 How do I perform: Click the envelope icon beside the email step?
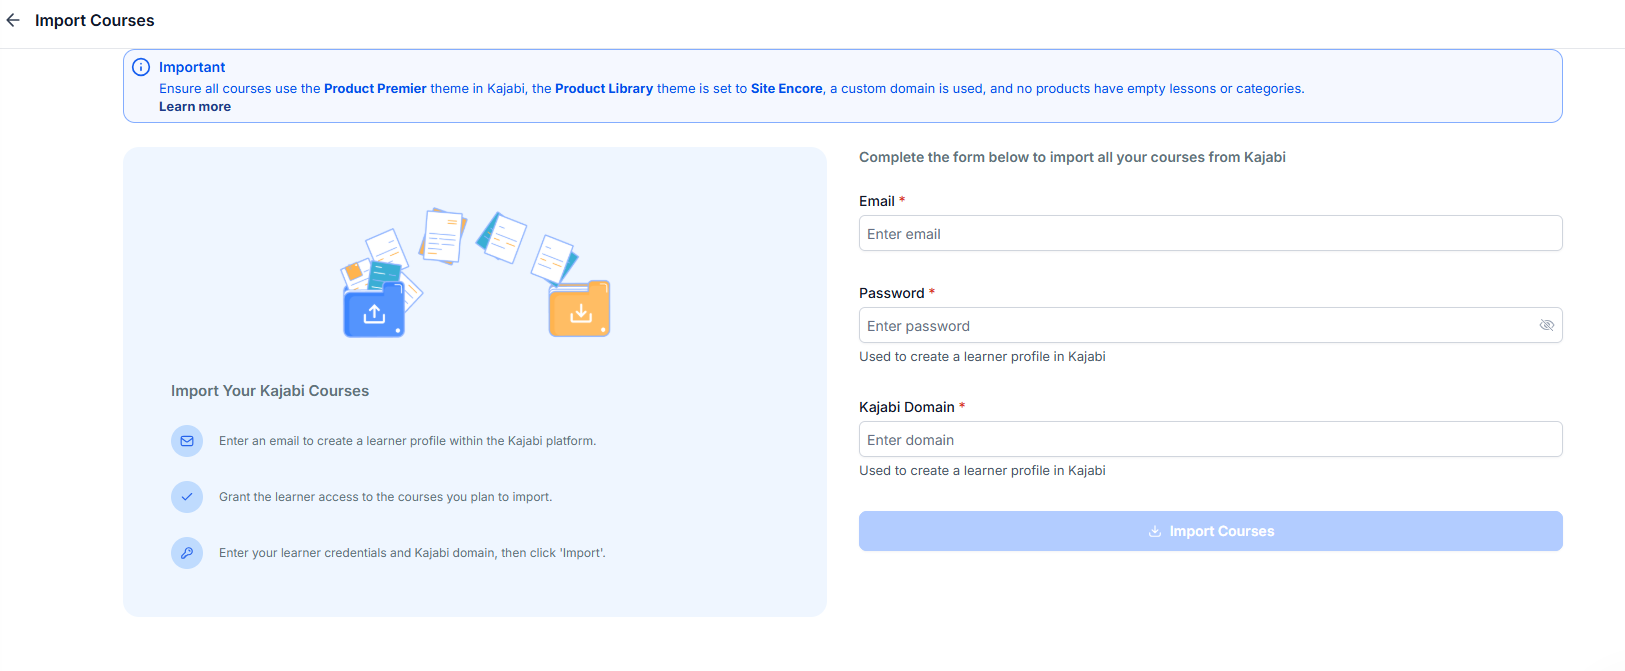[187, 441]
